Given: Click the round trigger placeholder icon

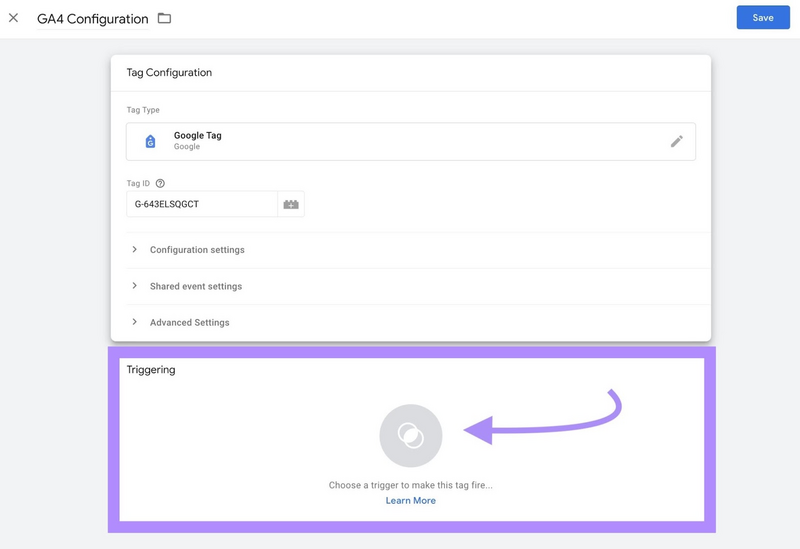Looking at the screenshot, I should [411, 435].
